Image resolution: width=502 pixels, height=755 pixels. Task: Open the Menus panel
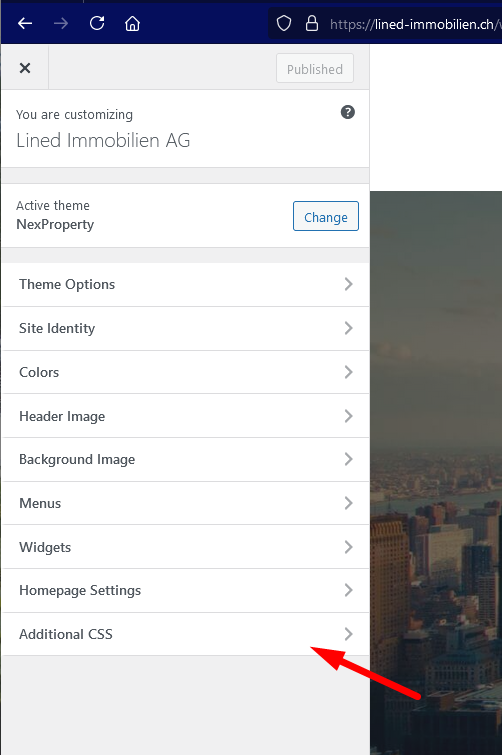point(186,503)
